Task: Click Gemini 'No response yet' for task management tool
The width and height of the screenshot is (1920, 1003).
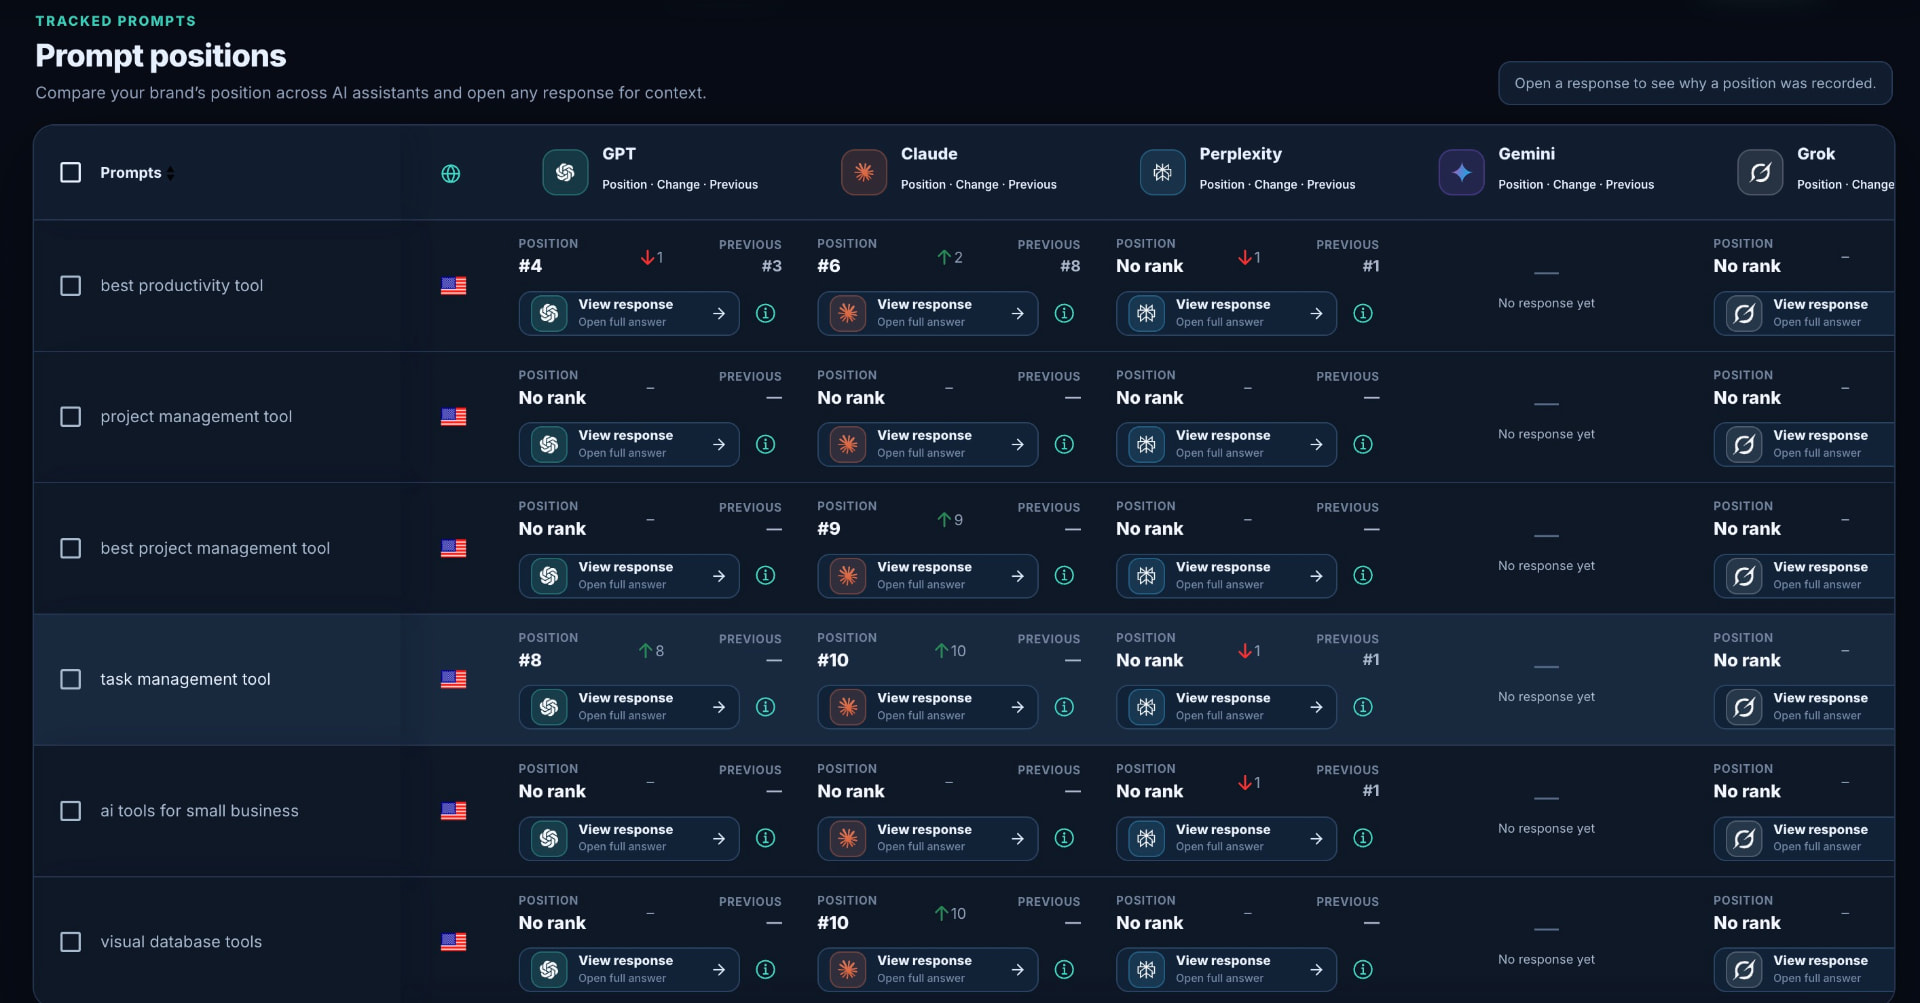Action: pos(1546,697)
